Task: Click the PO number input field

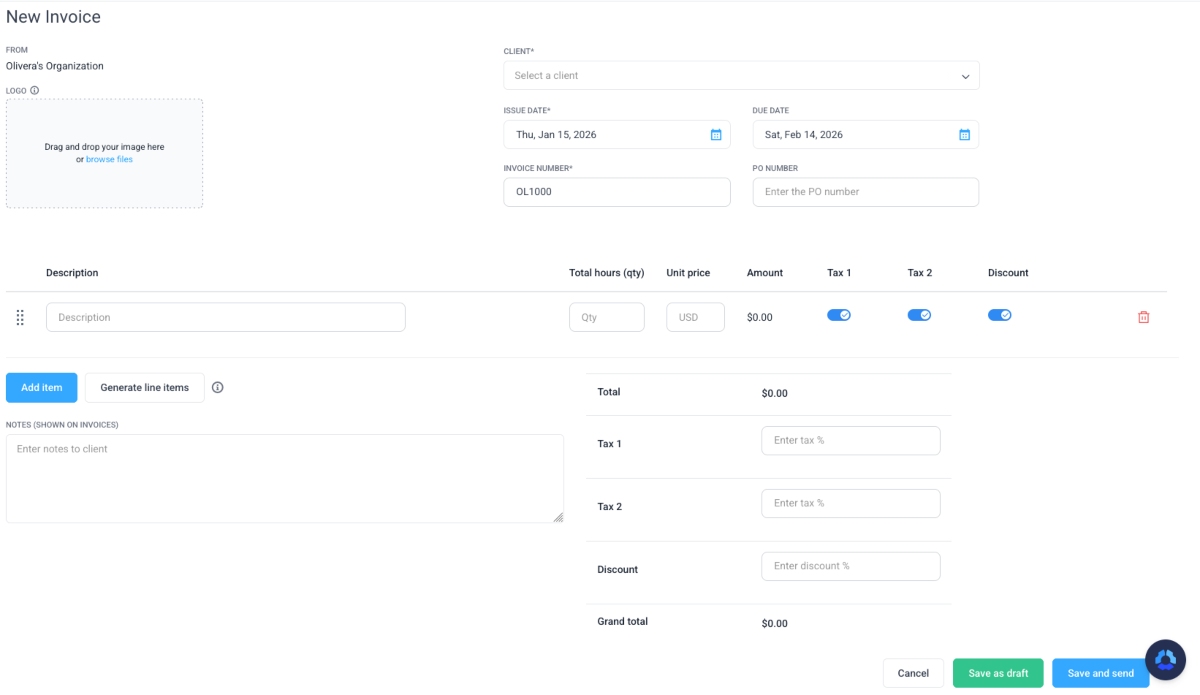Action: pyautogui.click(x=865, y=191)
